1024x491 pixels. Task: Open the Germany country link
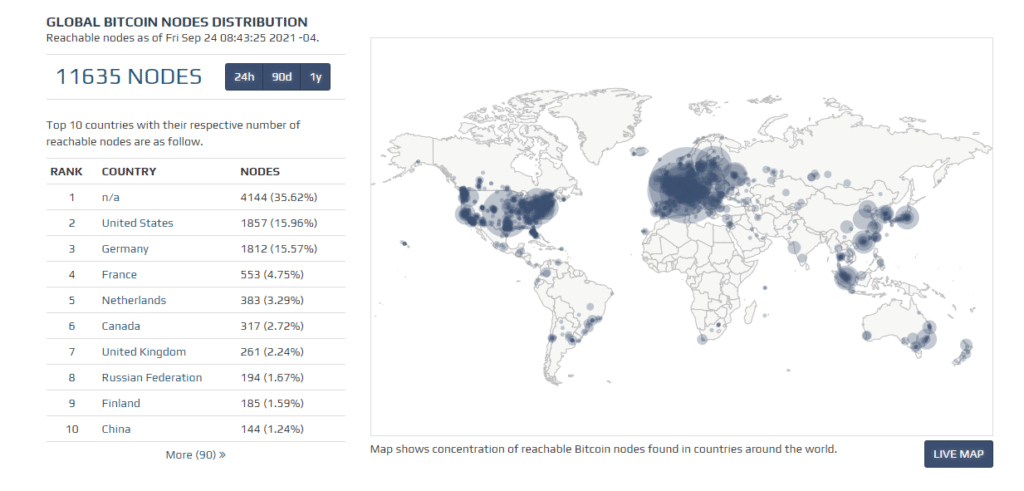click(125, 249)
